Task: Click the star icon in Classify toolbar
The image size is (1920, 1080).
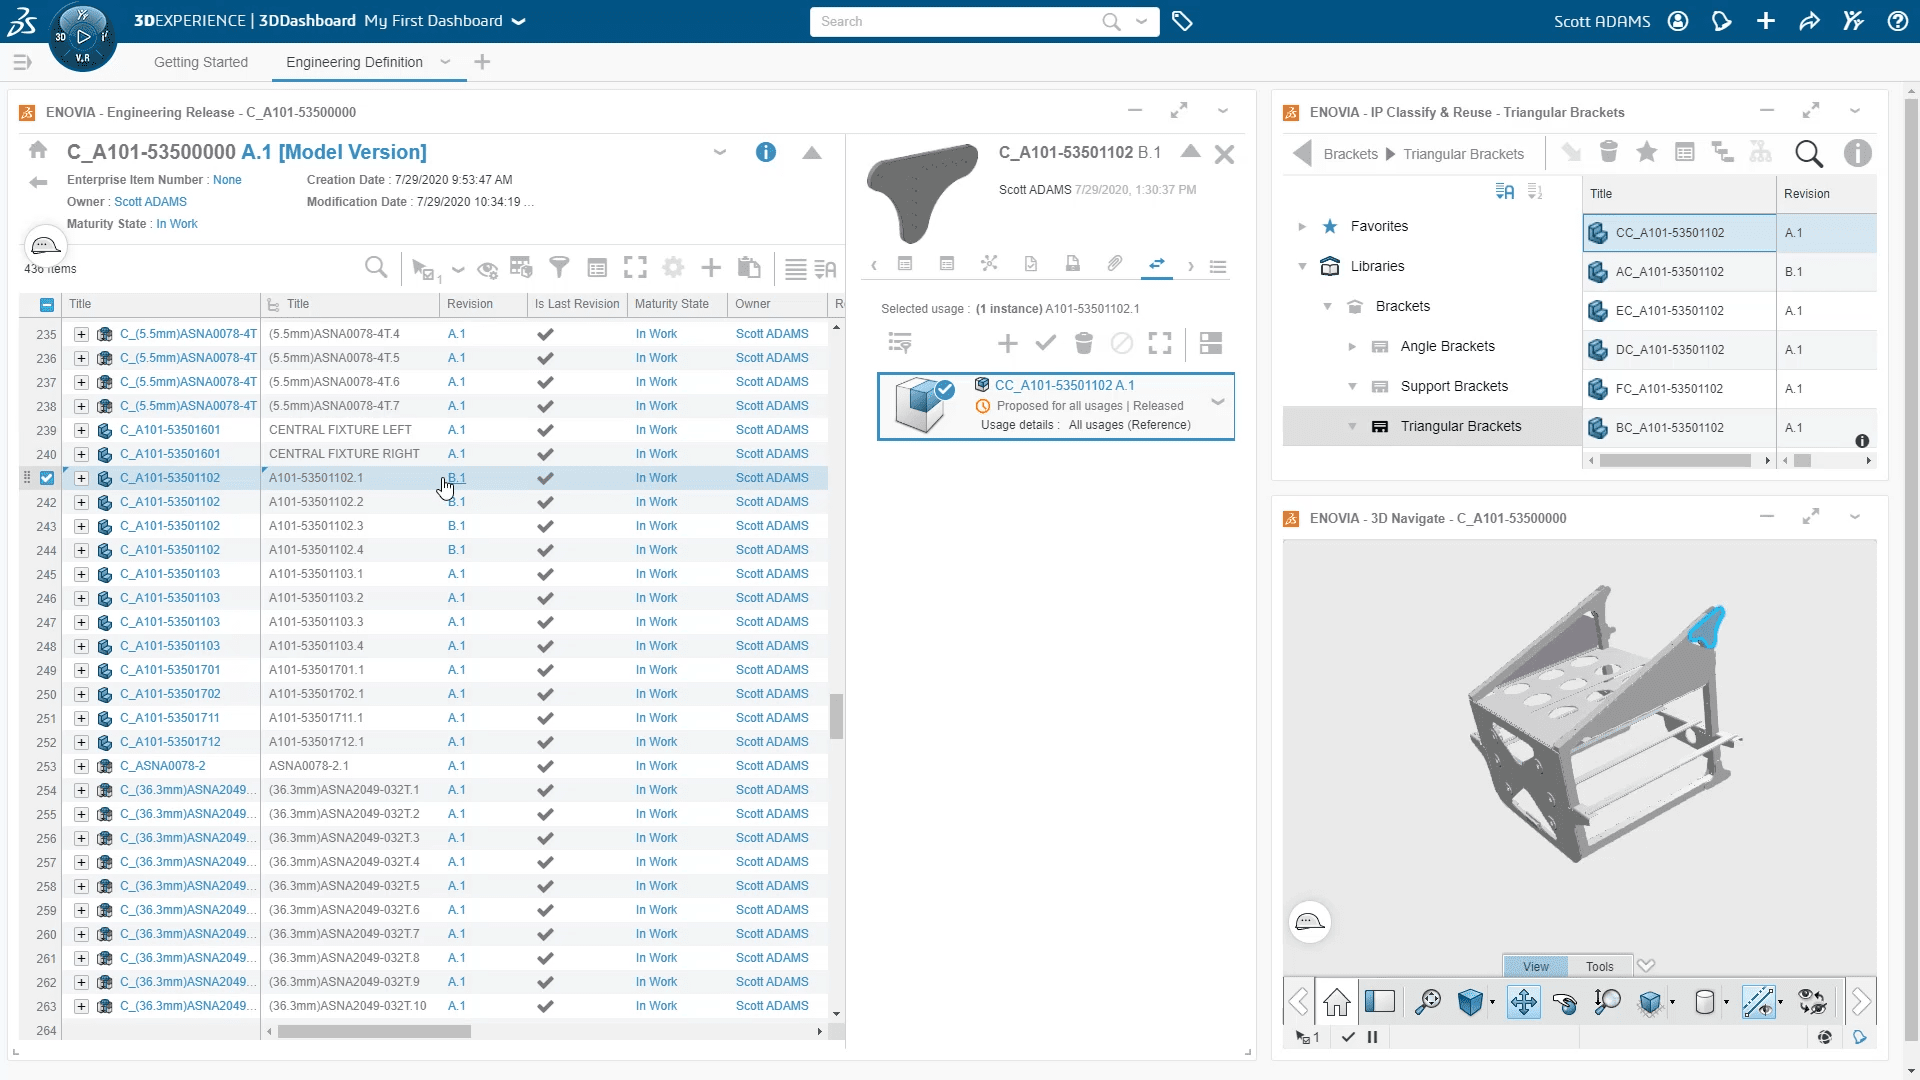Action: 1646,152
